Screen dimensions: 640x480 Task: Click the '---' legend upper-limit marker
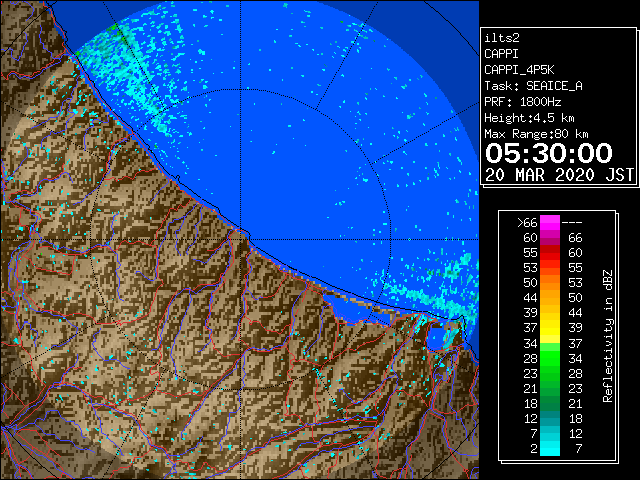[572, 222]
